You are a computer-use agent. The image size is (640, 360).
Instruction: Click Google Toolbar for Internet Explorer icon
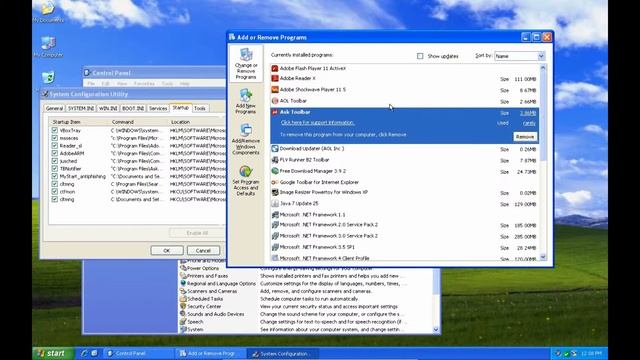pos(275,182)
